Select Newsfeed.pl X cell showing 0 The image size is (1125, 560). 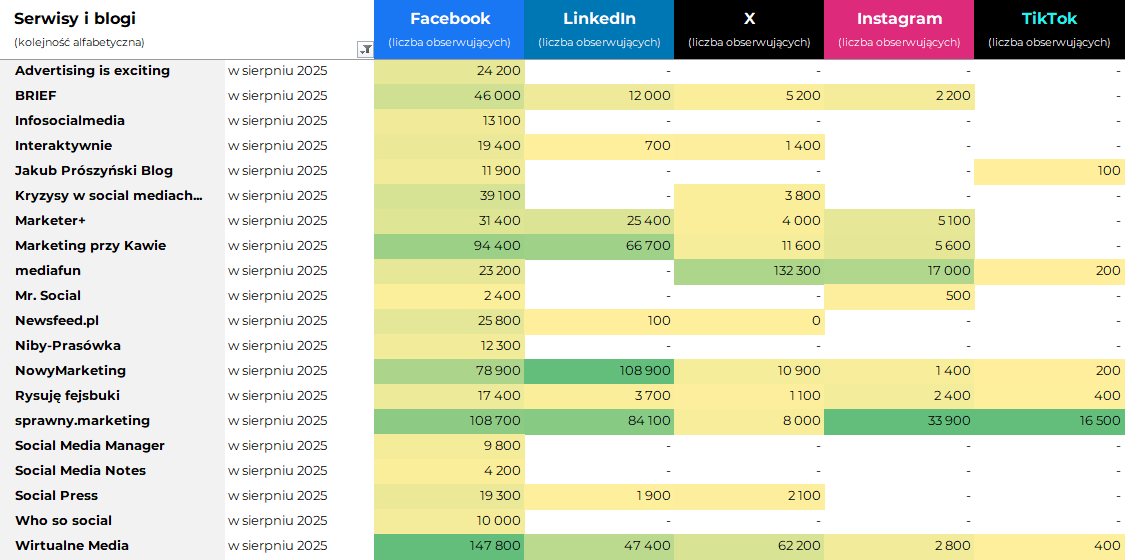point(749,321)
